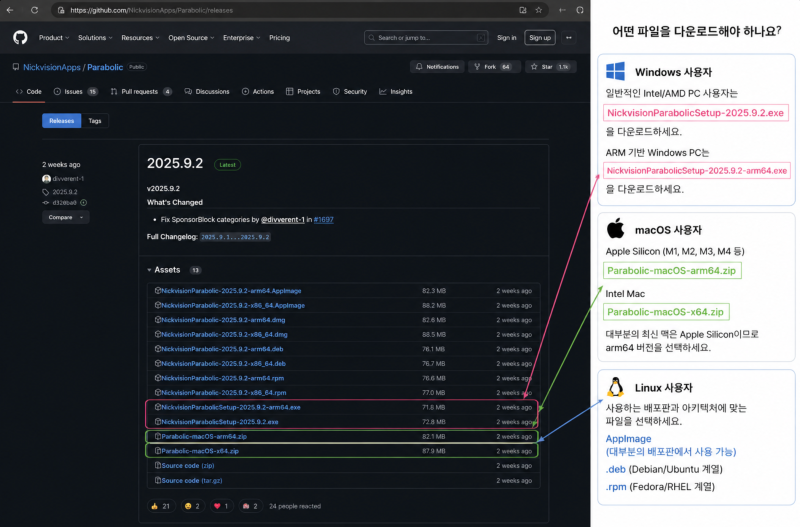Click the heart reaction with 1
Image resolution: width=800 pixels, height=527 pixels.
click(221, 506)
